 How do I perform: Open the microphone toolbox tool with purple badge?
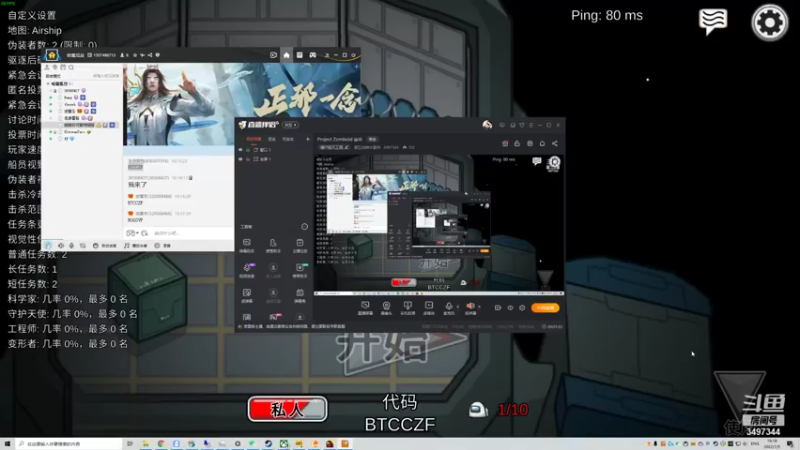pyautogui.click(x=247, y=270)
